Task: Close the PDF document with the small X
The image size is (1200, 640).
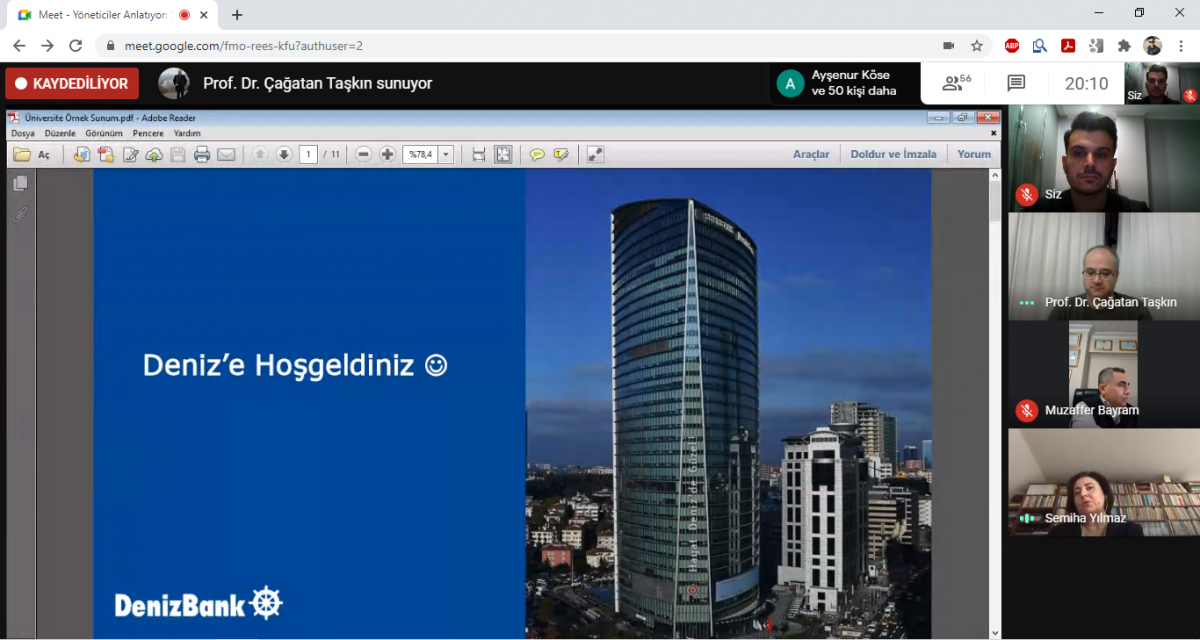Action: [993, 132]
